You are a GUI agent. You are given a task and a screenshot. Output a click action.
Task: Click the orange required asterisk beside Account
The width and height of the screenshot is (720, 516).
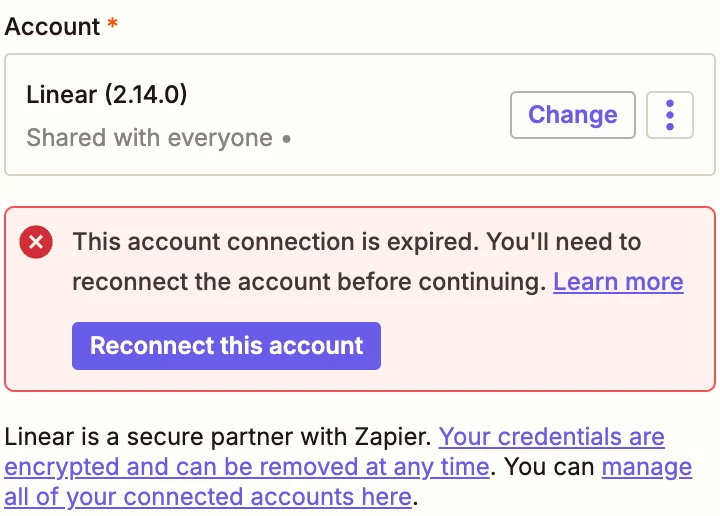coord(112,23)
